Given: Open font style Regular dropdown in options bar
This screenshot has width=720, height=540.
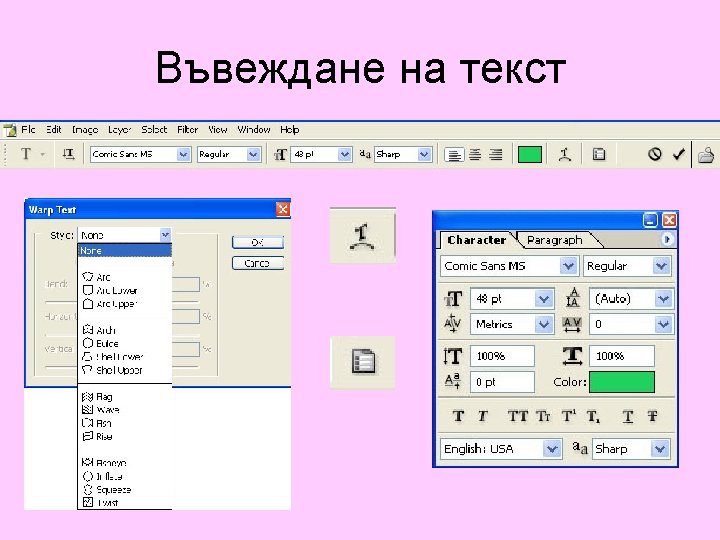Looking at the screenshot, I should coord(253,154).
